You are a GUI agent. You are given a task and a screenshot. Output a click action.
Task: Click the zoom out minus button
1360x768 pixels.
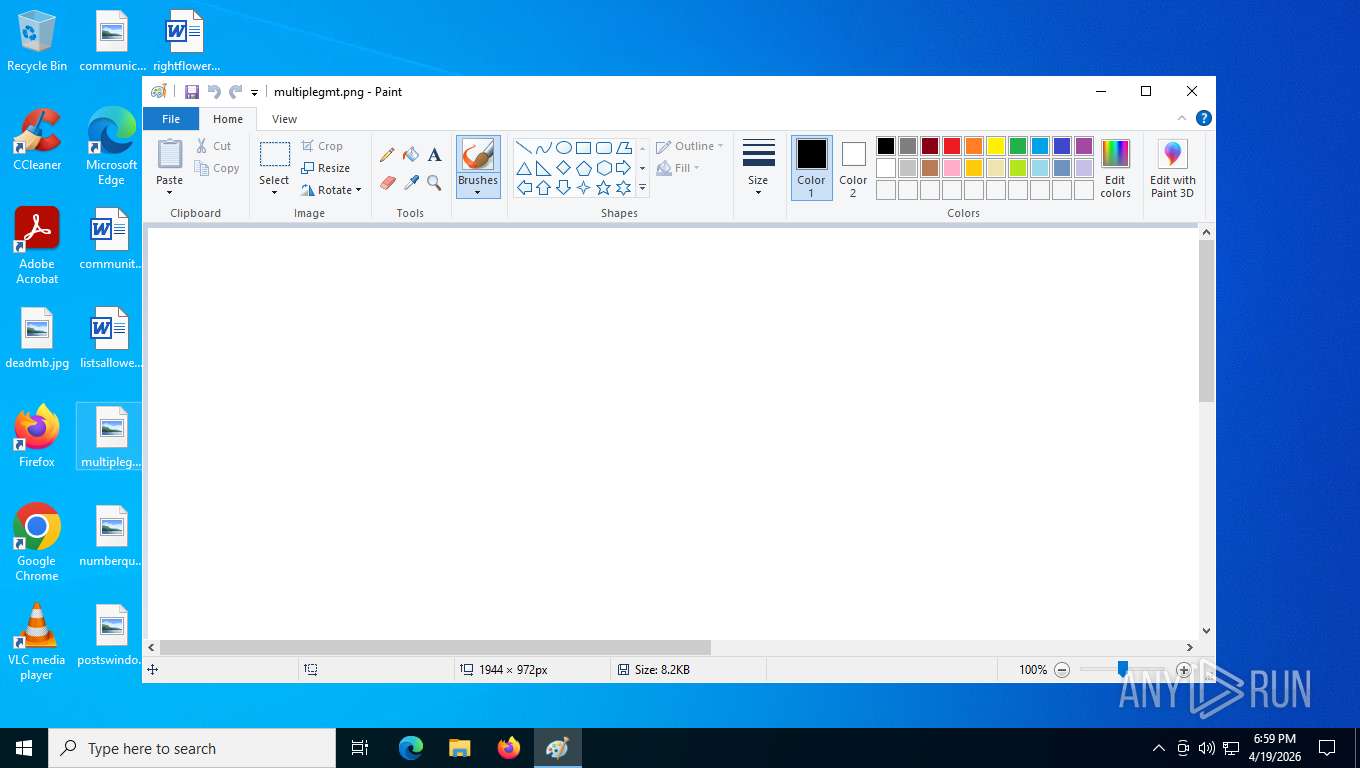[1062, 670]
